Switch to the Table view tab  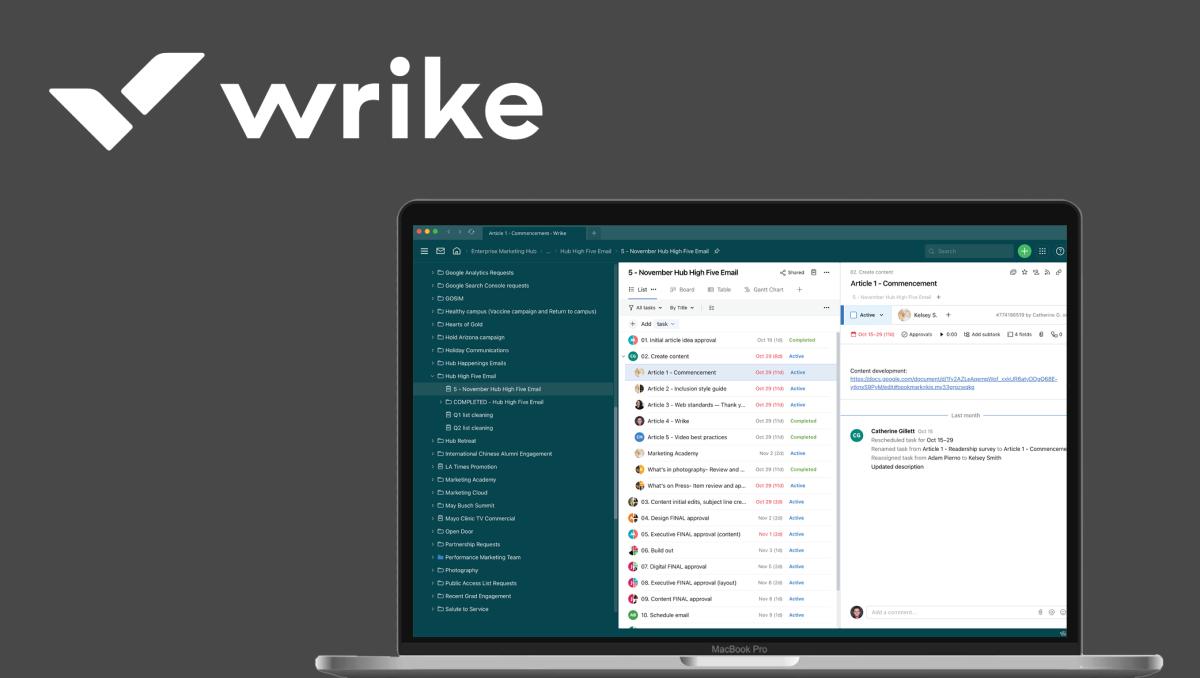tap(718, 290)
